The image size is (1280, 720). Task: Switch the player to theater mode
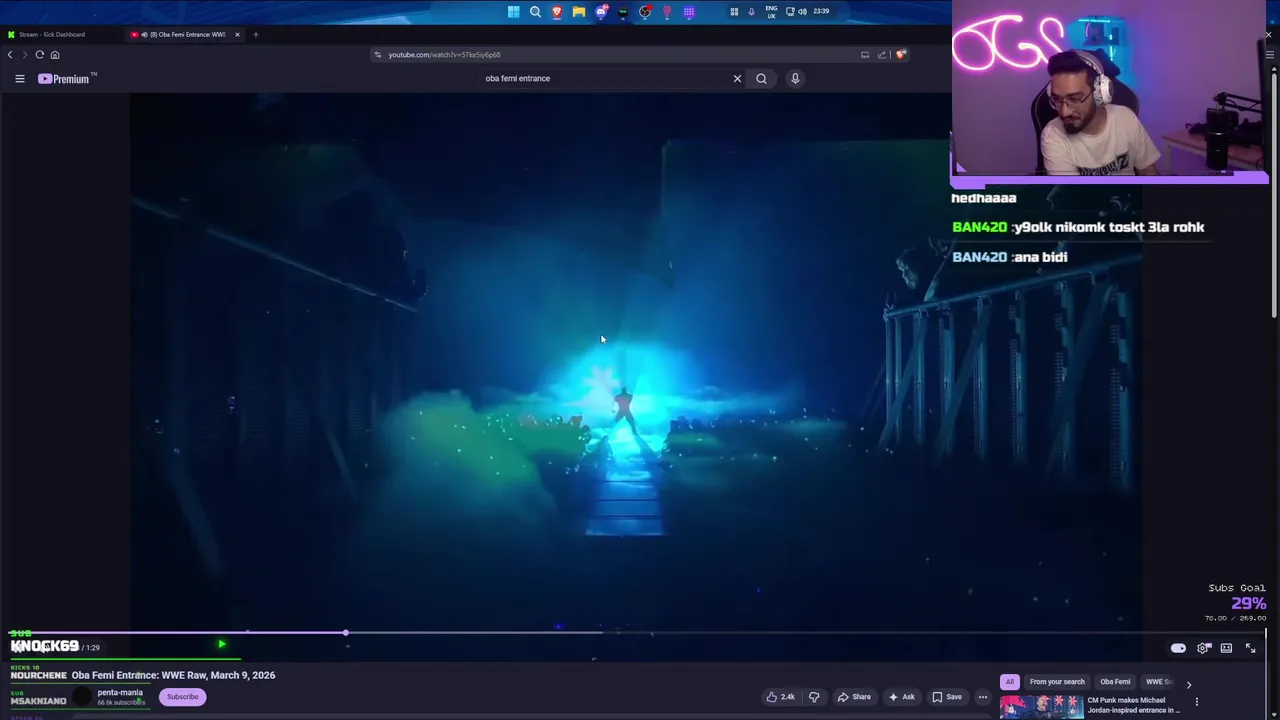1226,648
